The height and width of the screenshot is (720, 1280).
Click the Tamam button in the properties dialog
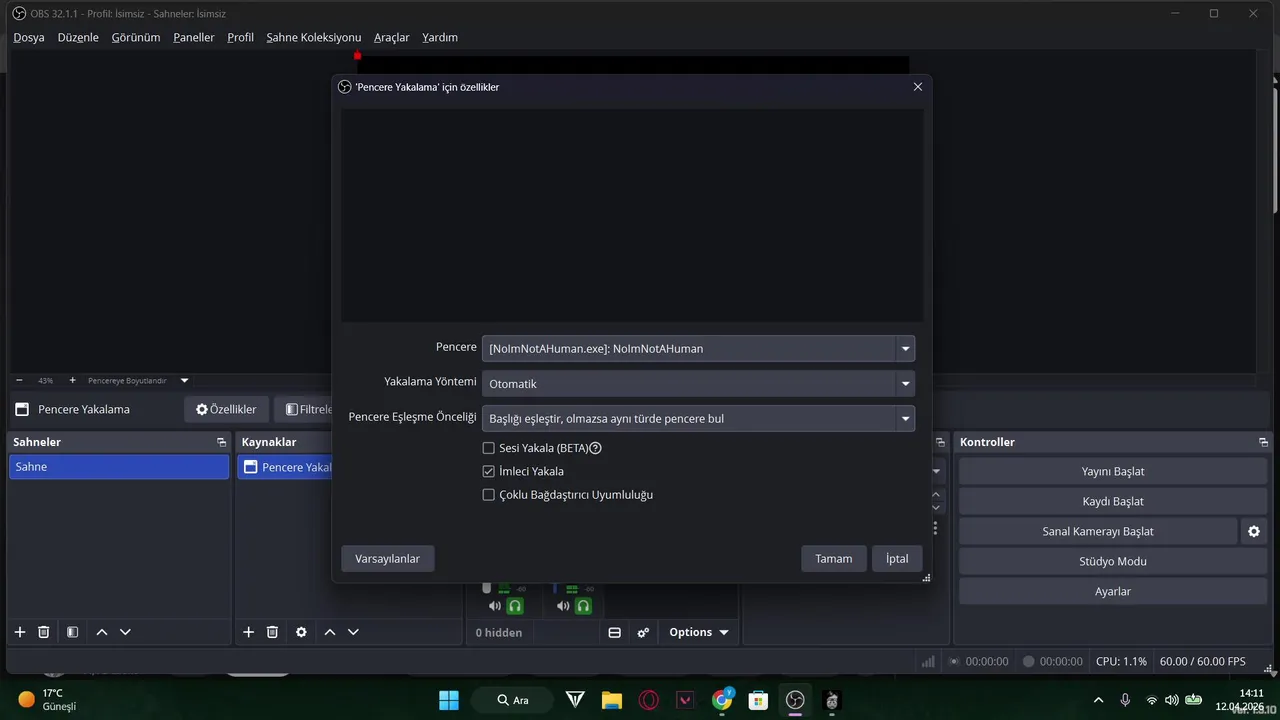(x=834, y=558)
